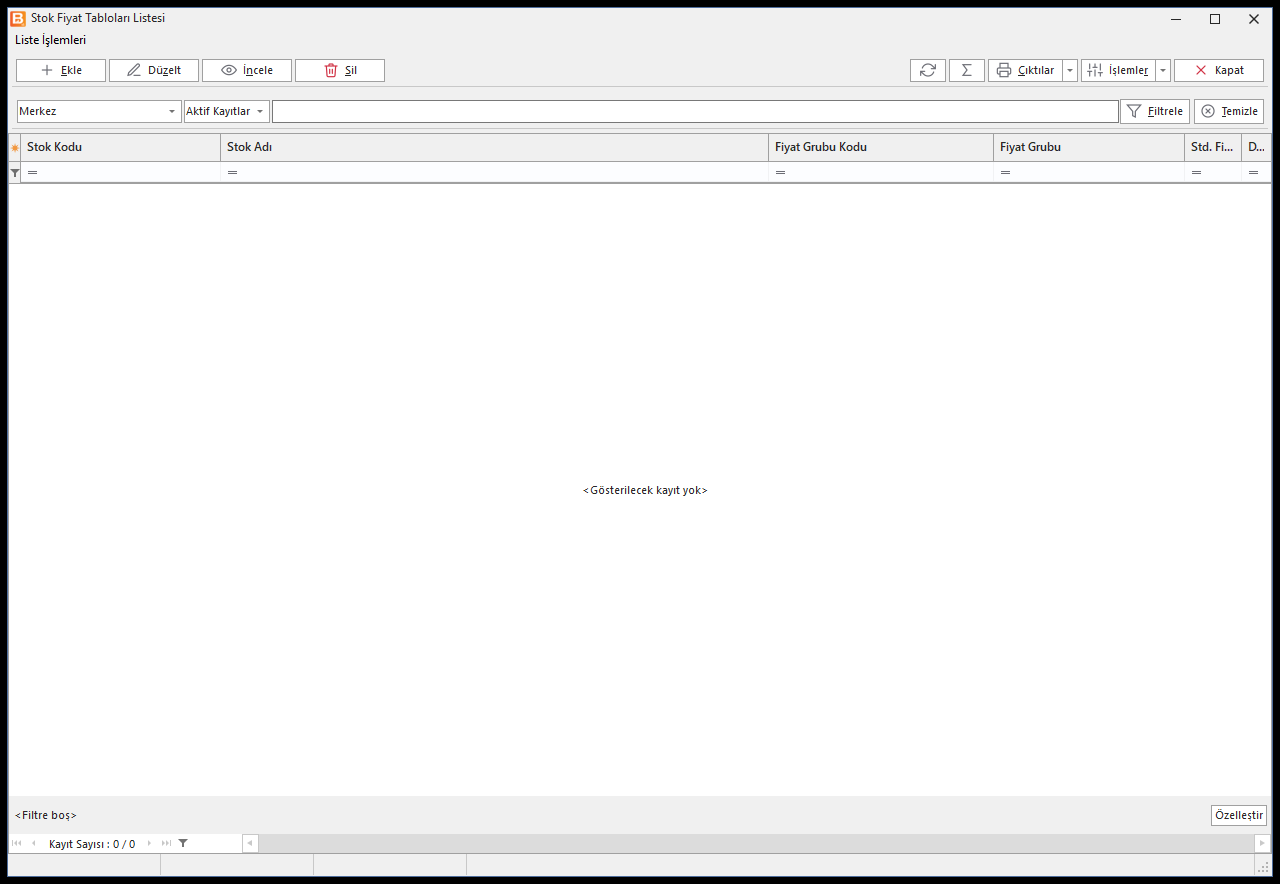Click the Stok Adı filter row cell
This screenshot has width=1280, height=884.
tap(494, 172)
